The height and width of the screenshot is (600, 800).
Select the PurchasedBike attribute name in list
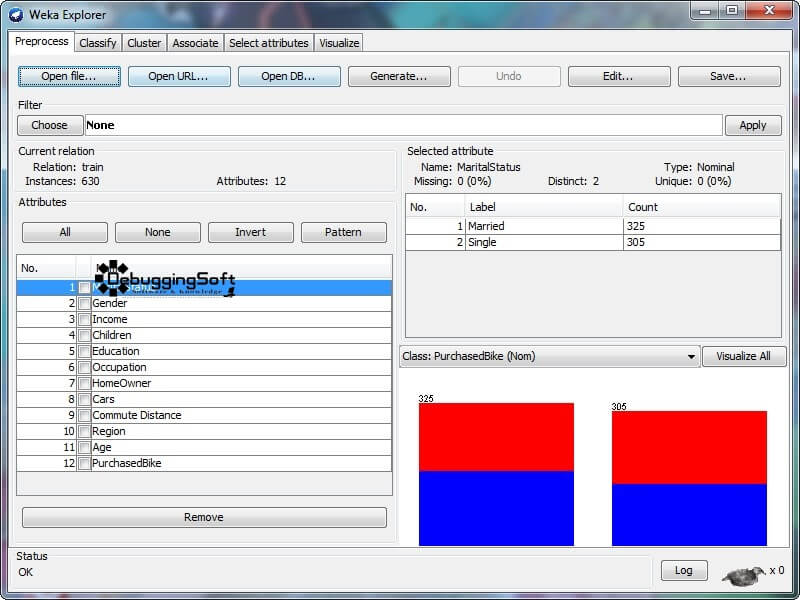[x=127, y=463]
